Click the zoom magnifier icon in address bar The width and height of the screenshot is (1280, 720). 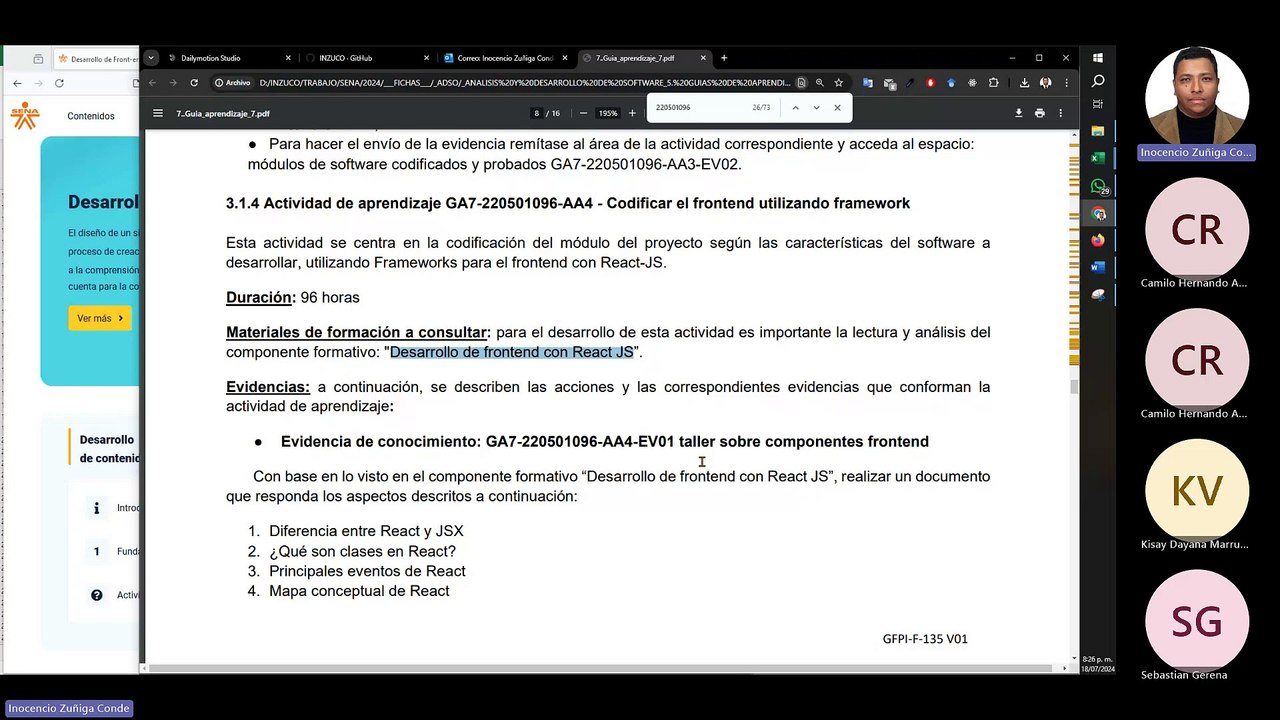[x=819, y=83]
